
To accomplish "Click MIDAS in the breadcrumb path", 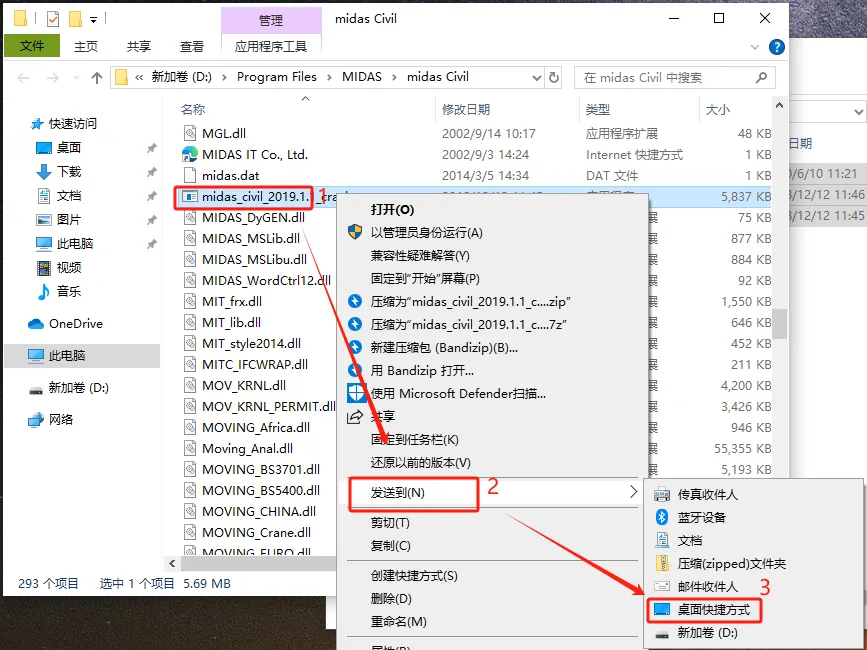I will click(x=362, y=77).
